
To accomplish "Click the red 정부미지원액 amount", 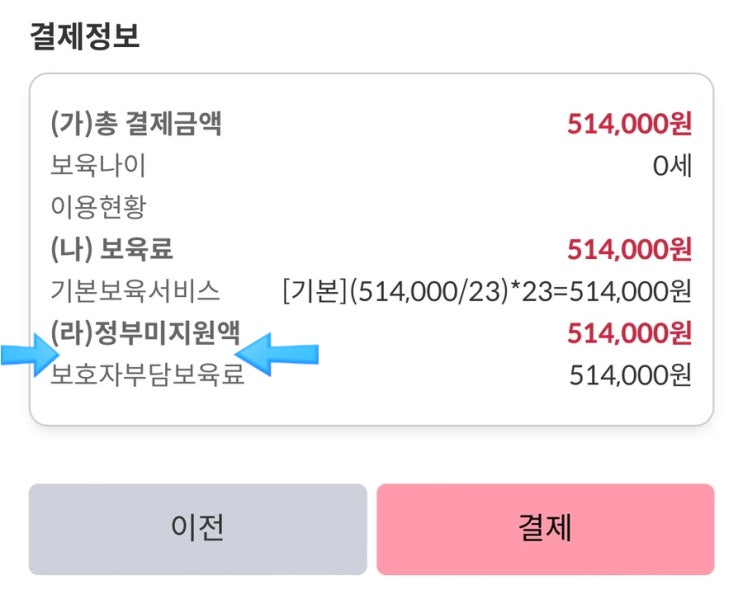I will 629,333.
